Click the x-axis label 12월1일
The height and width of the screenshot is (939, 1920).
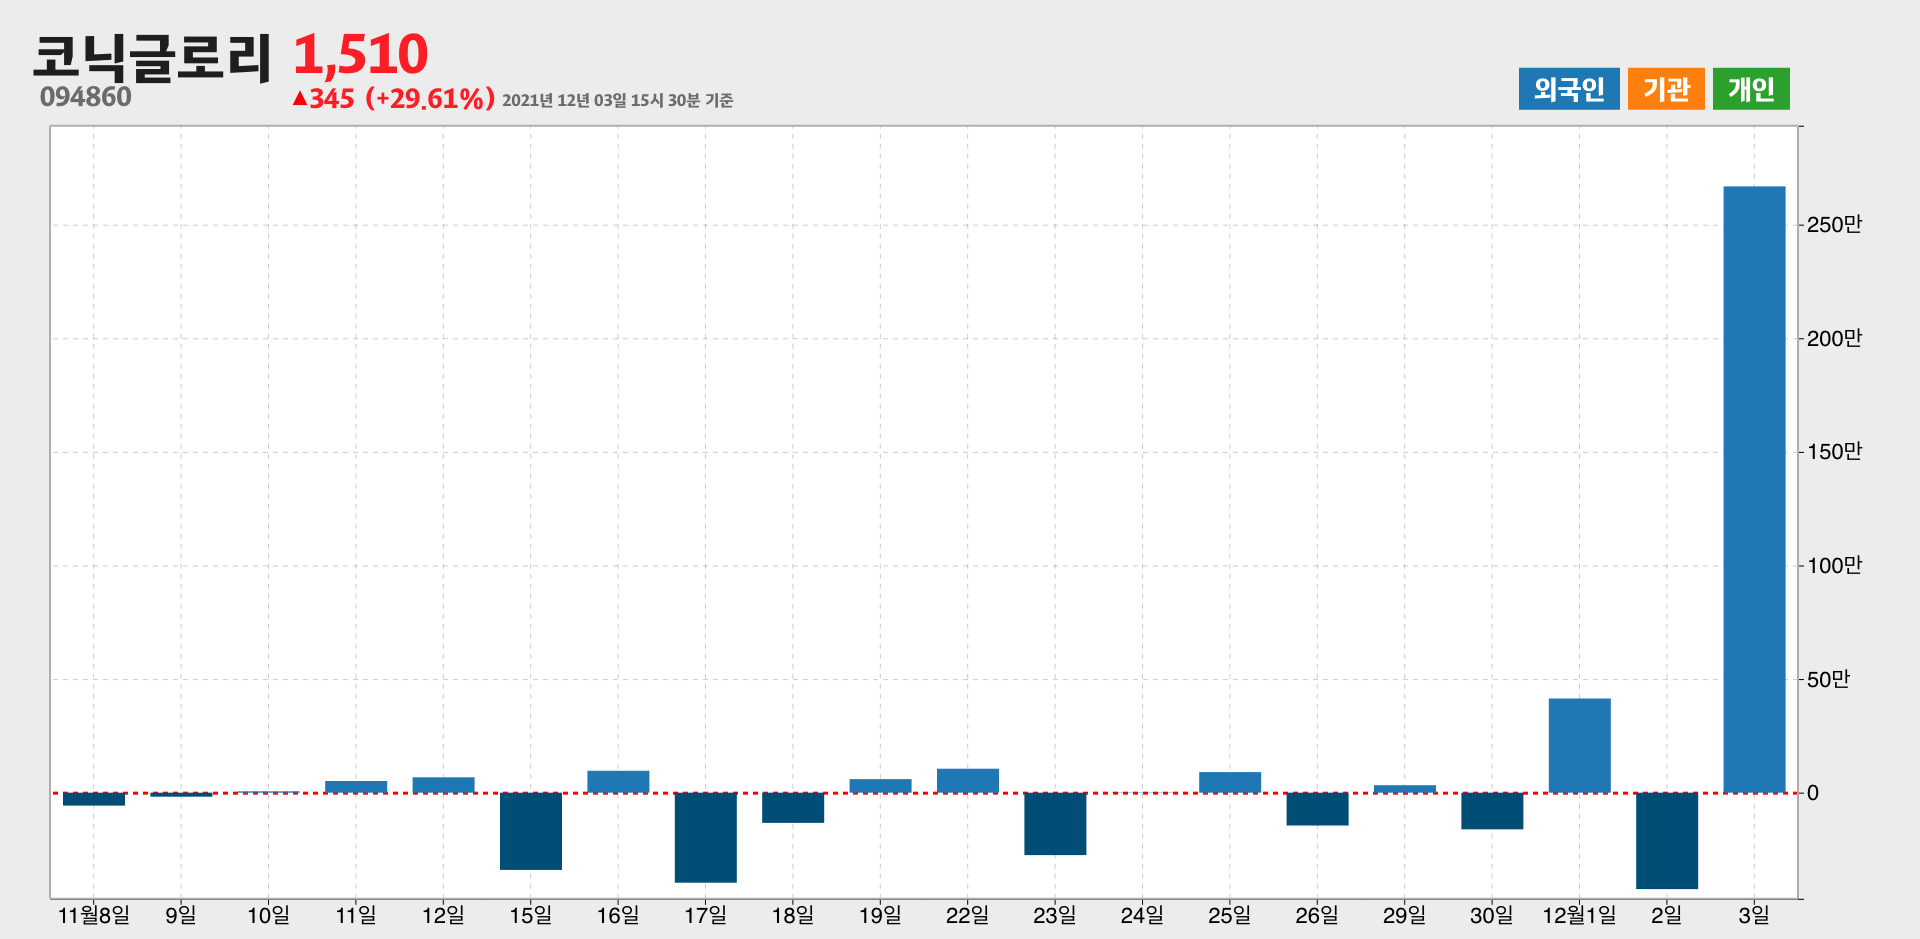coord(1579,915)
